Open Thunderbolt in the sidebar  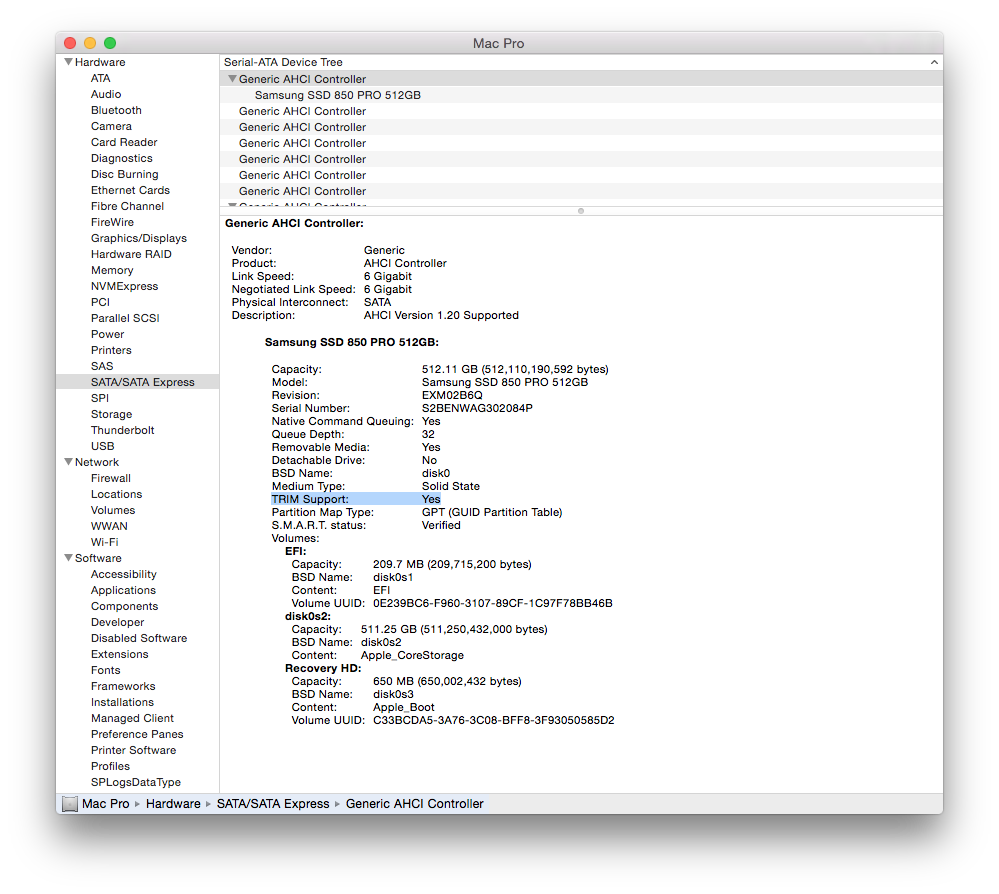122,430
